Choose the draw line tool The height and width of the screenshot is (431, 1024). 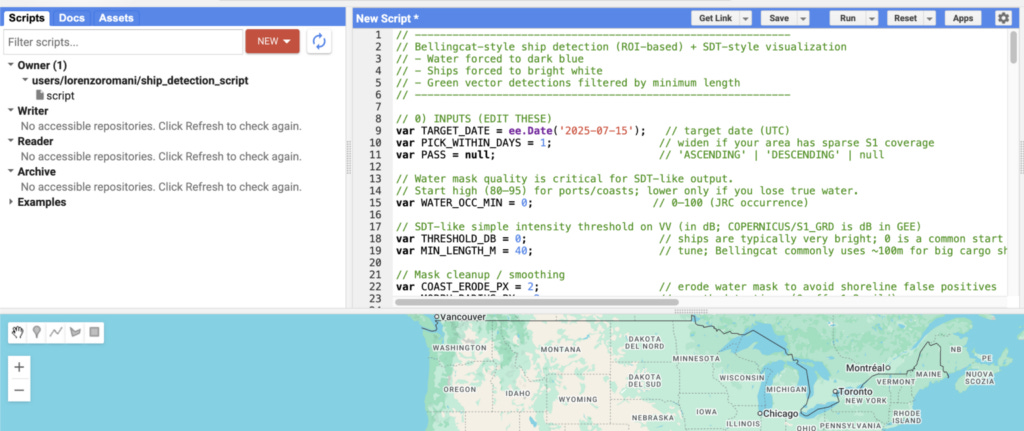56,333
